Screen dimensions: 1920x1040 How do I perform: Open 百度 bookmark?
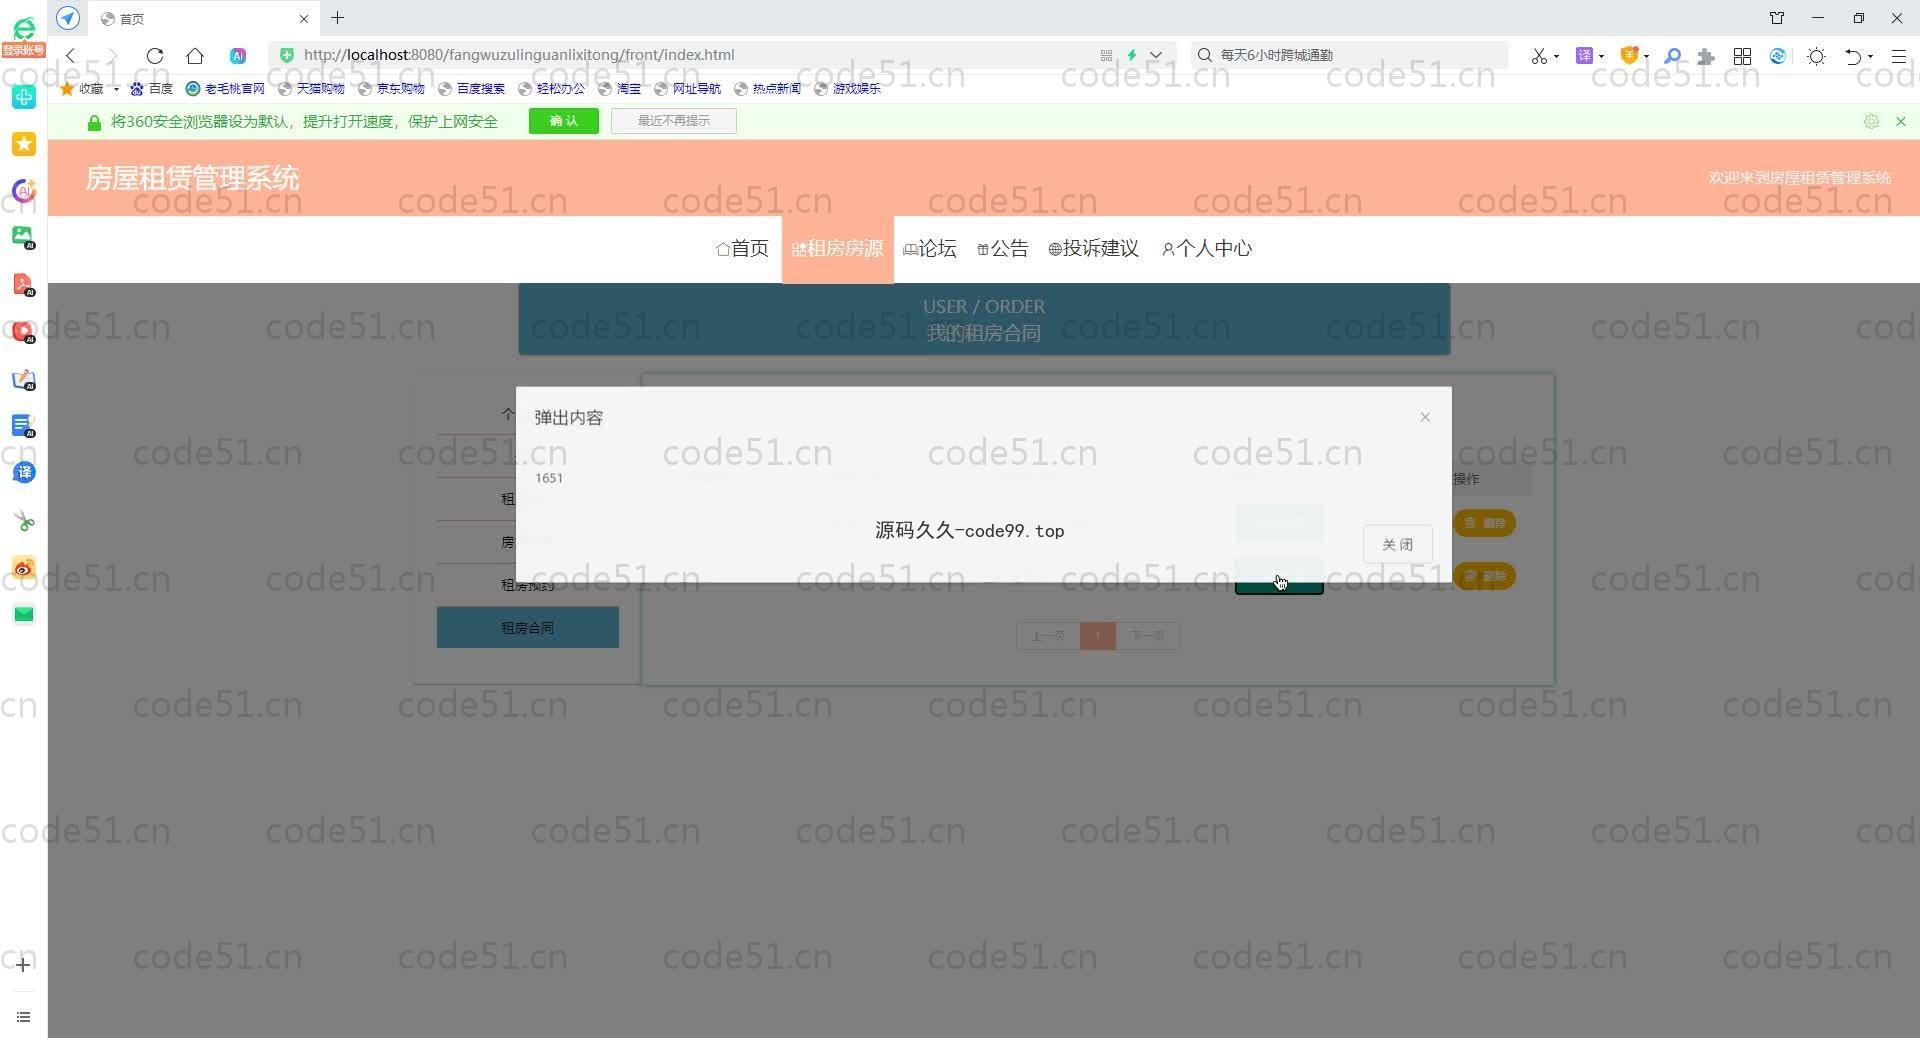point(152,89)
